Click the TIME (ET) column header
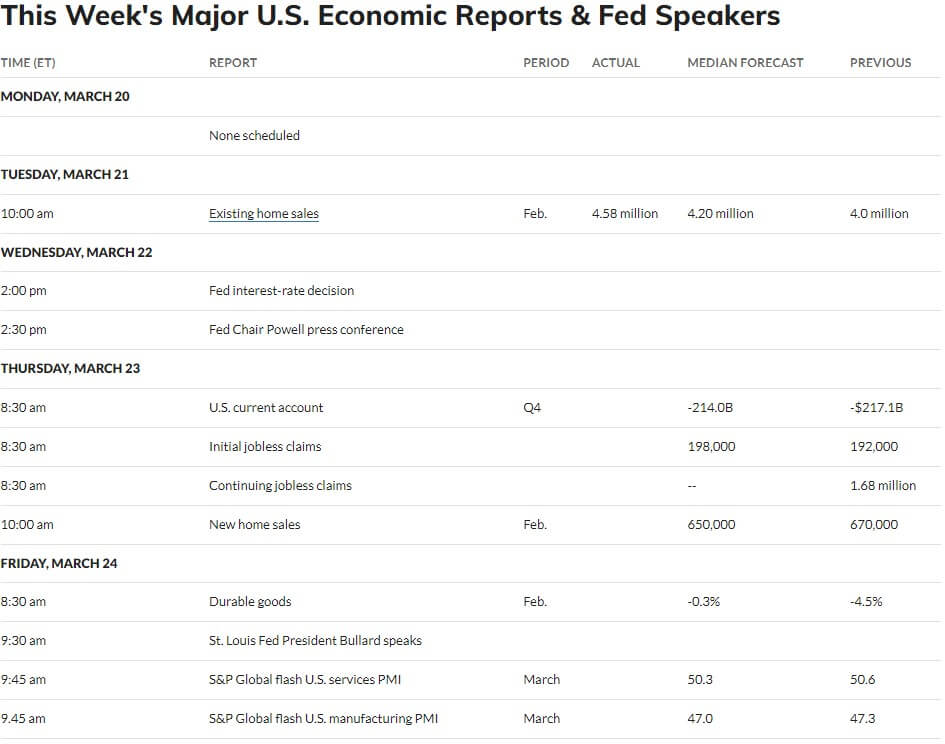 pyautogui.click(x=28, y=63)
